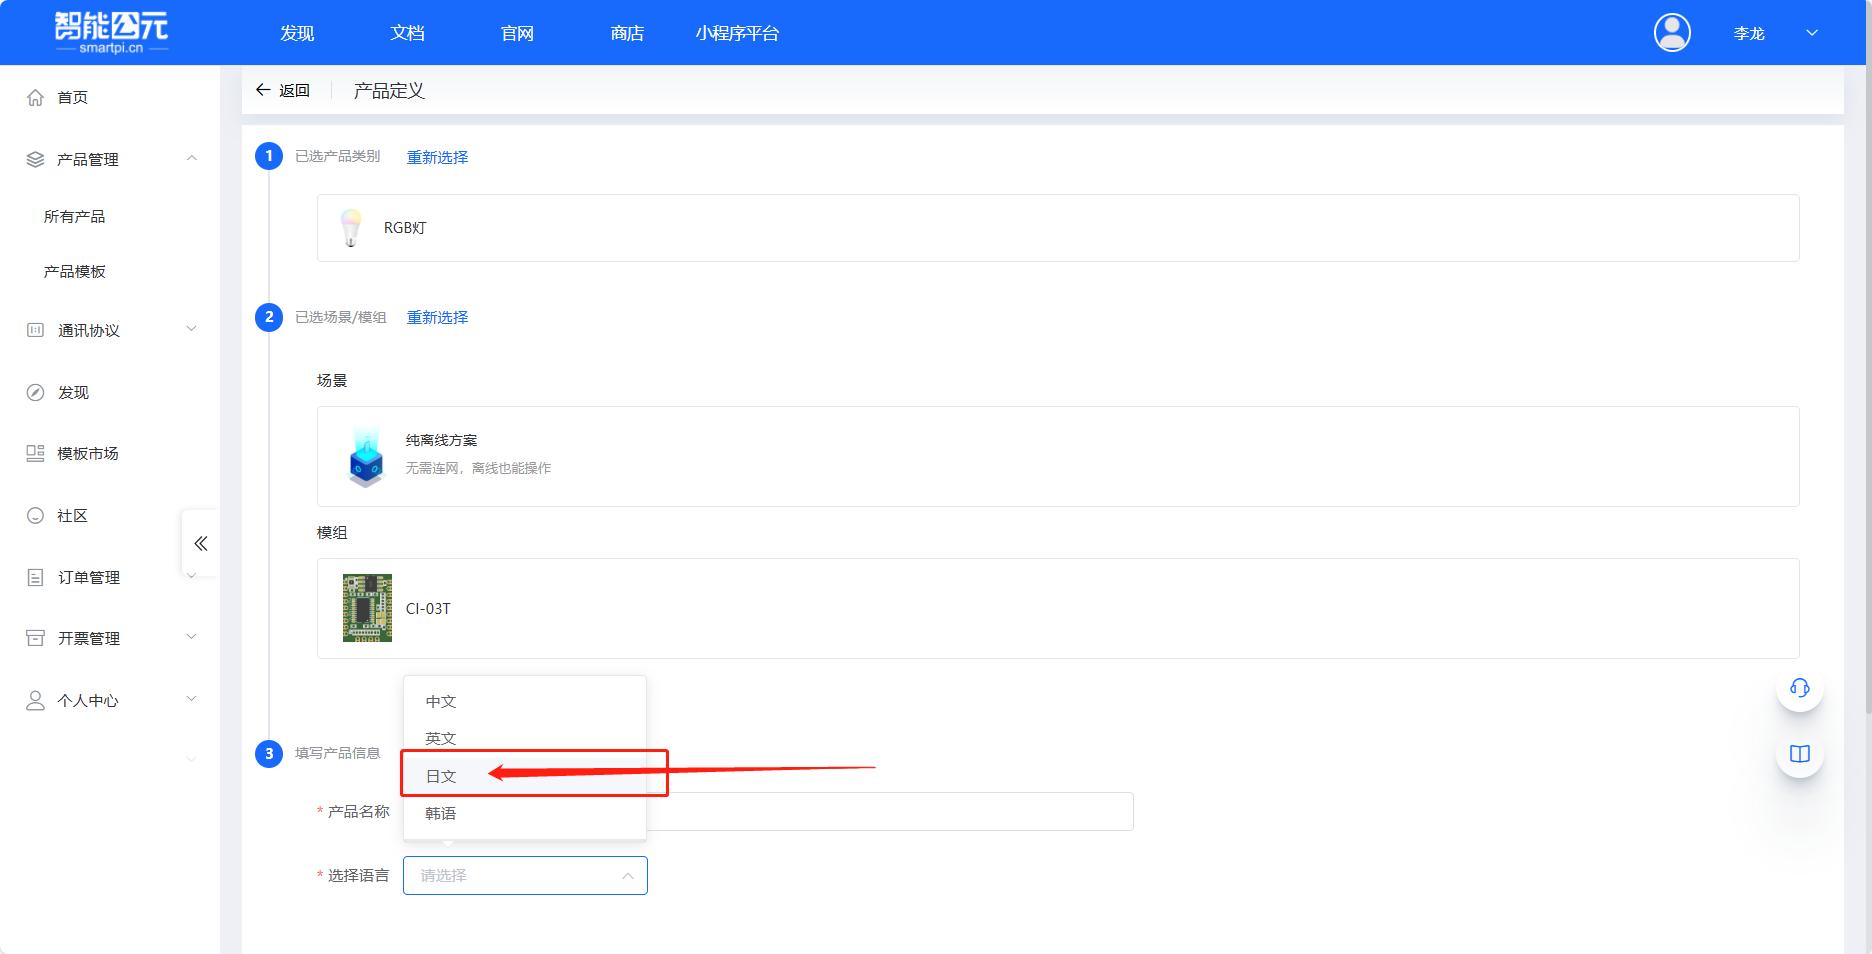
Task: Open 所有产品 in sidebar
Action: (74, 216)
